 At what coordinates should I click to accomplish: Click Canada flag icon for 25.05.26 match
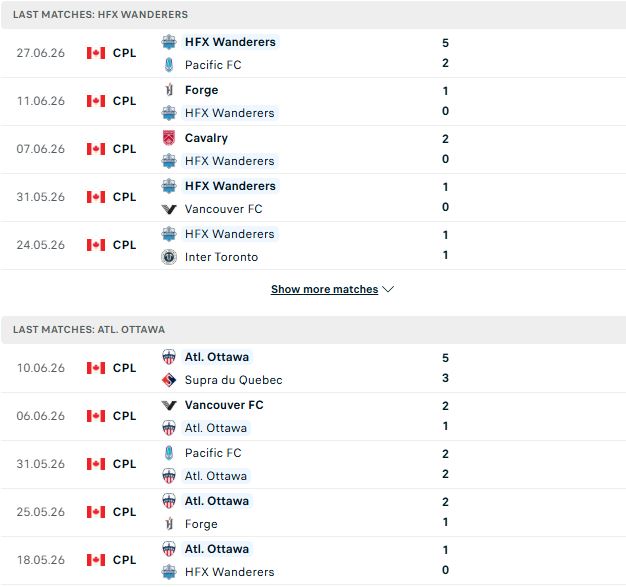(96, 512)
